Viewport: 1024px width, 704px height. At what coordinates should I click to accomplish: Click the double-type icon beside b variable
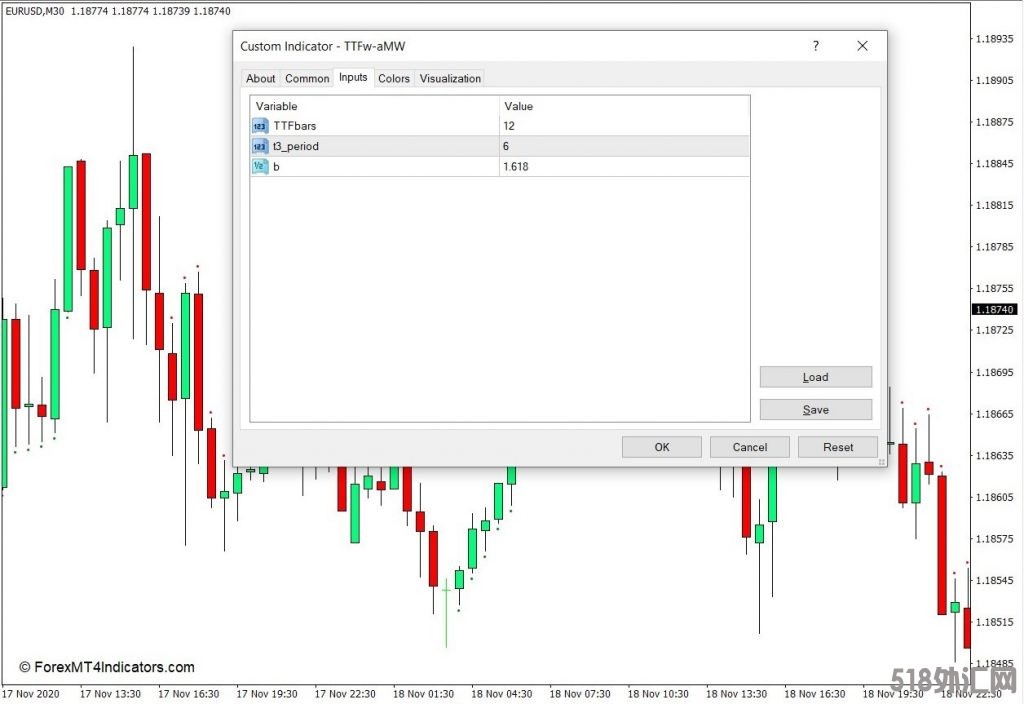click(260, 166)
